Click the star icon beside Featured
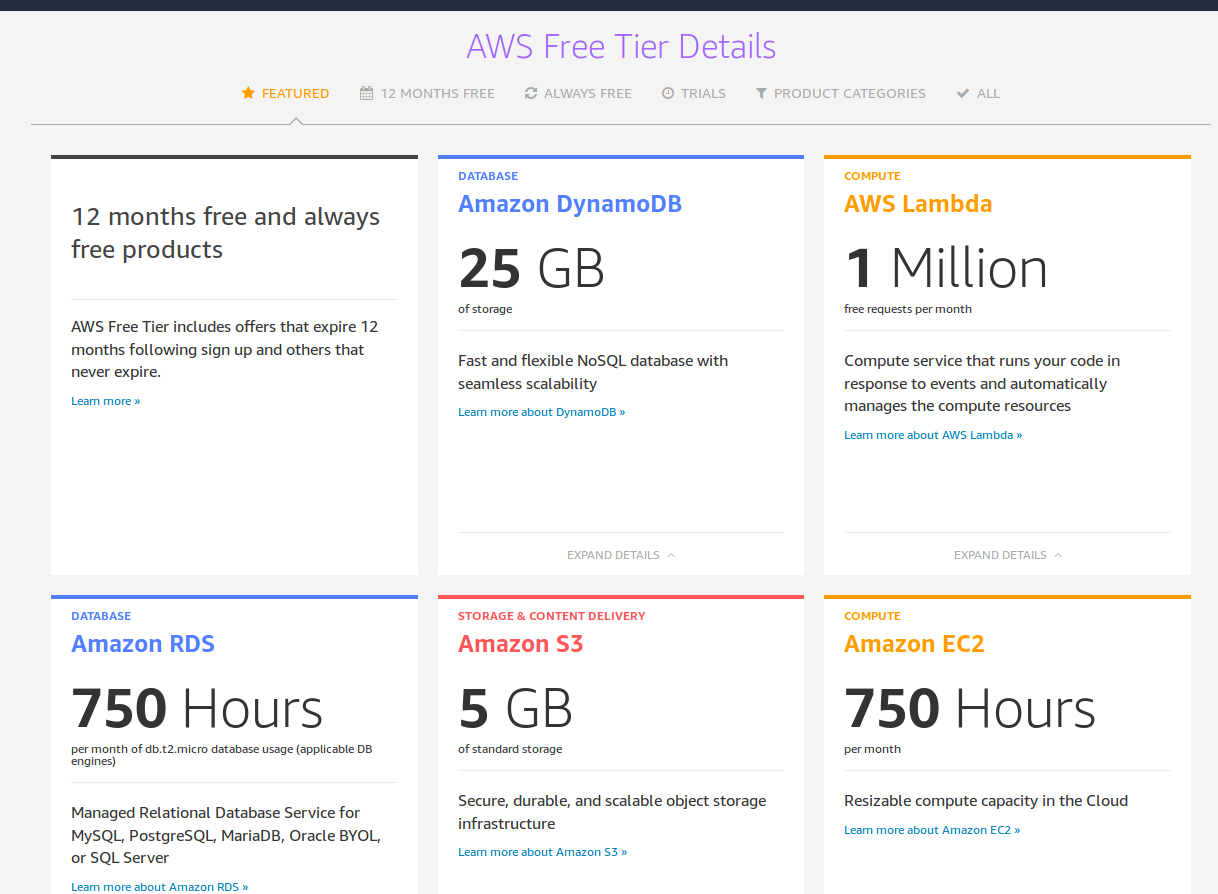Viewport: 1218px width, 894px height. click(x=248, y=93)
